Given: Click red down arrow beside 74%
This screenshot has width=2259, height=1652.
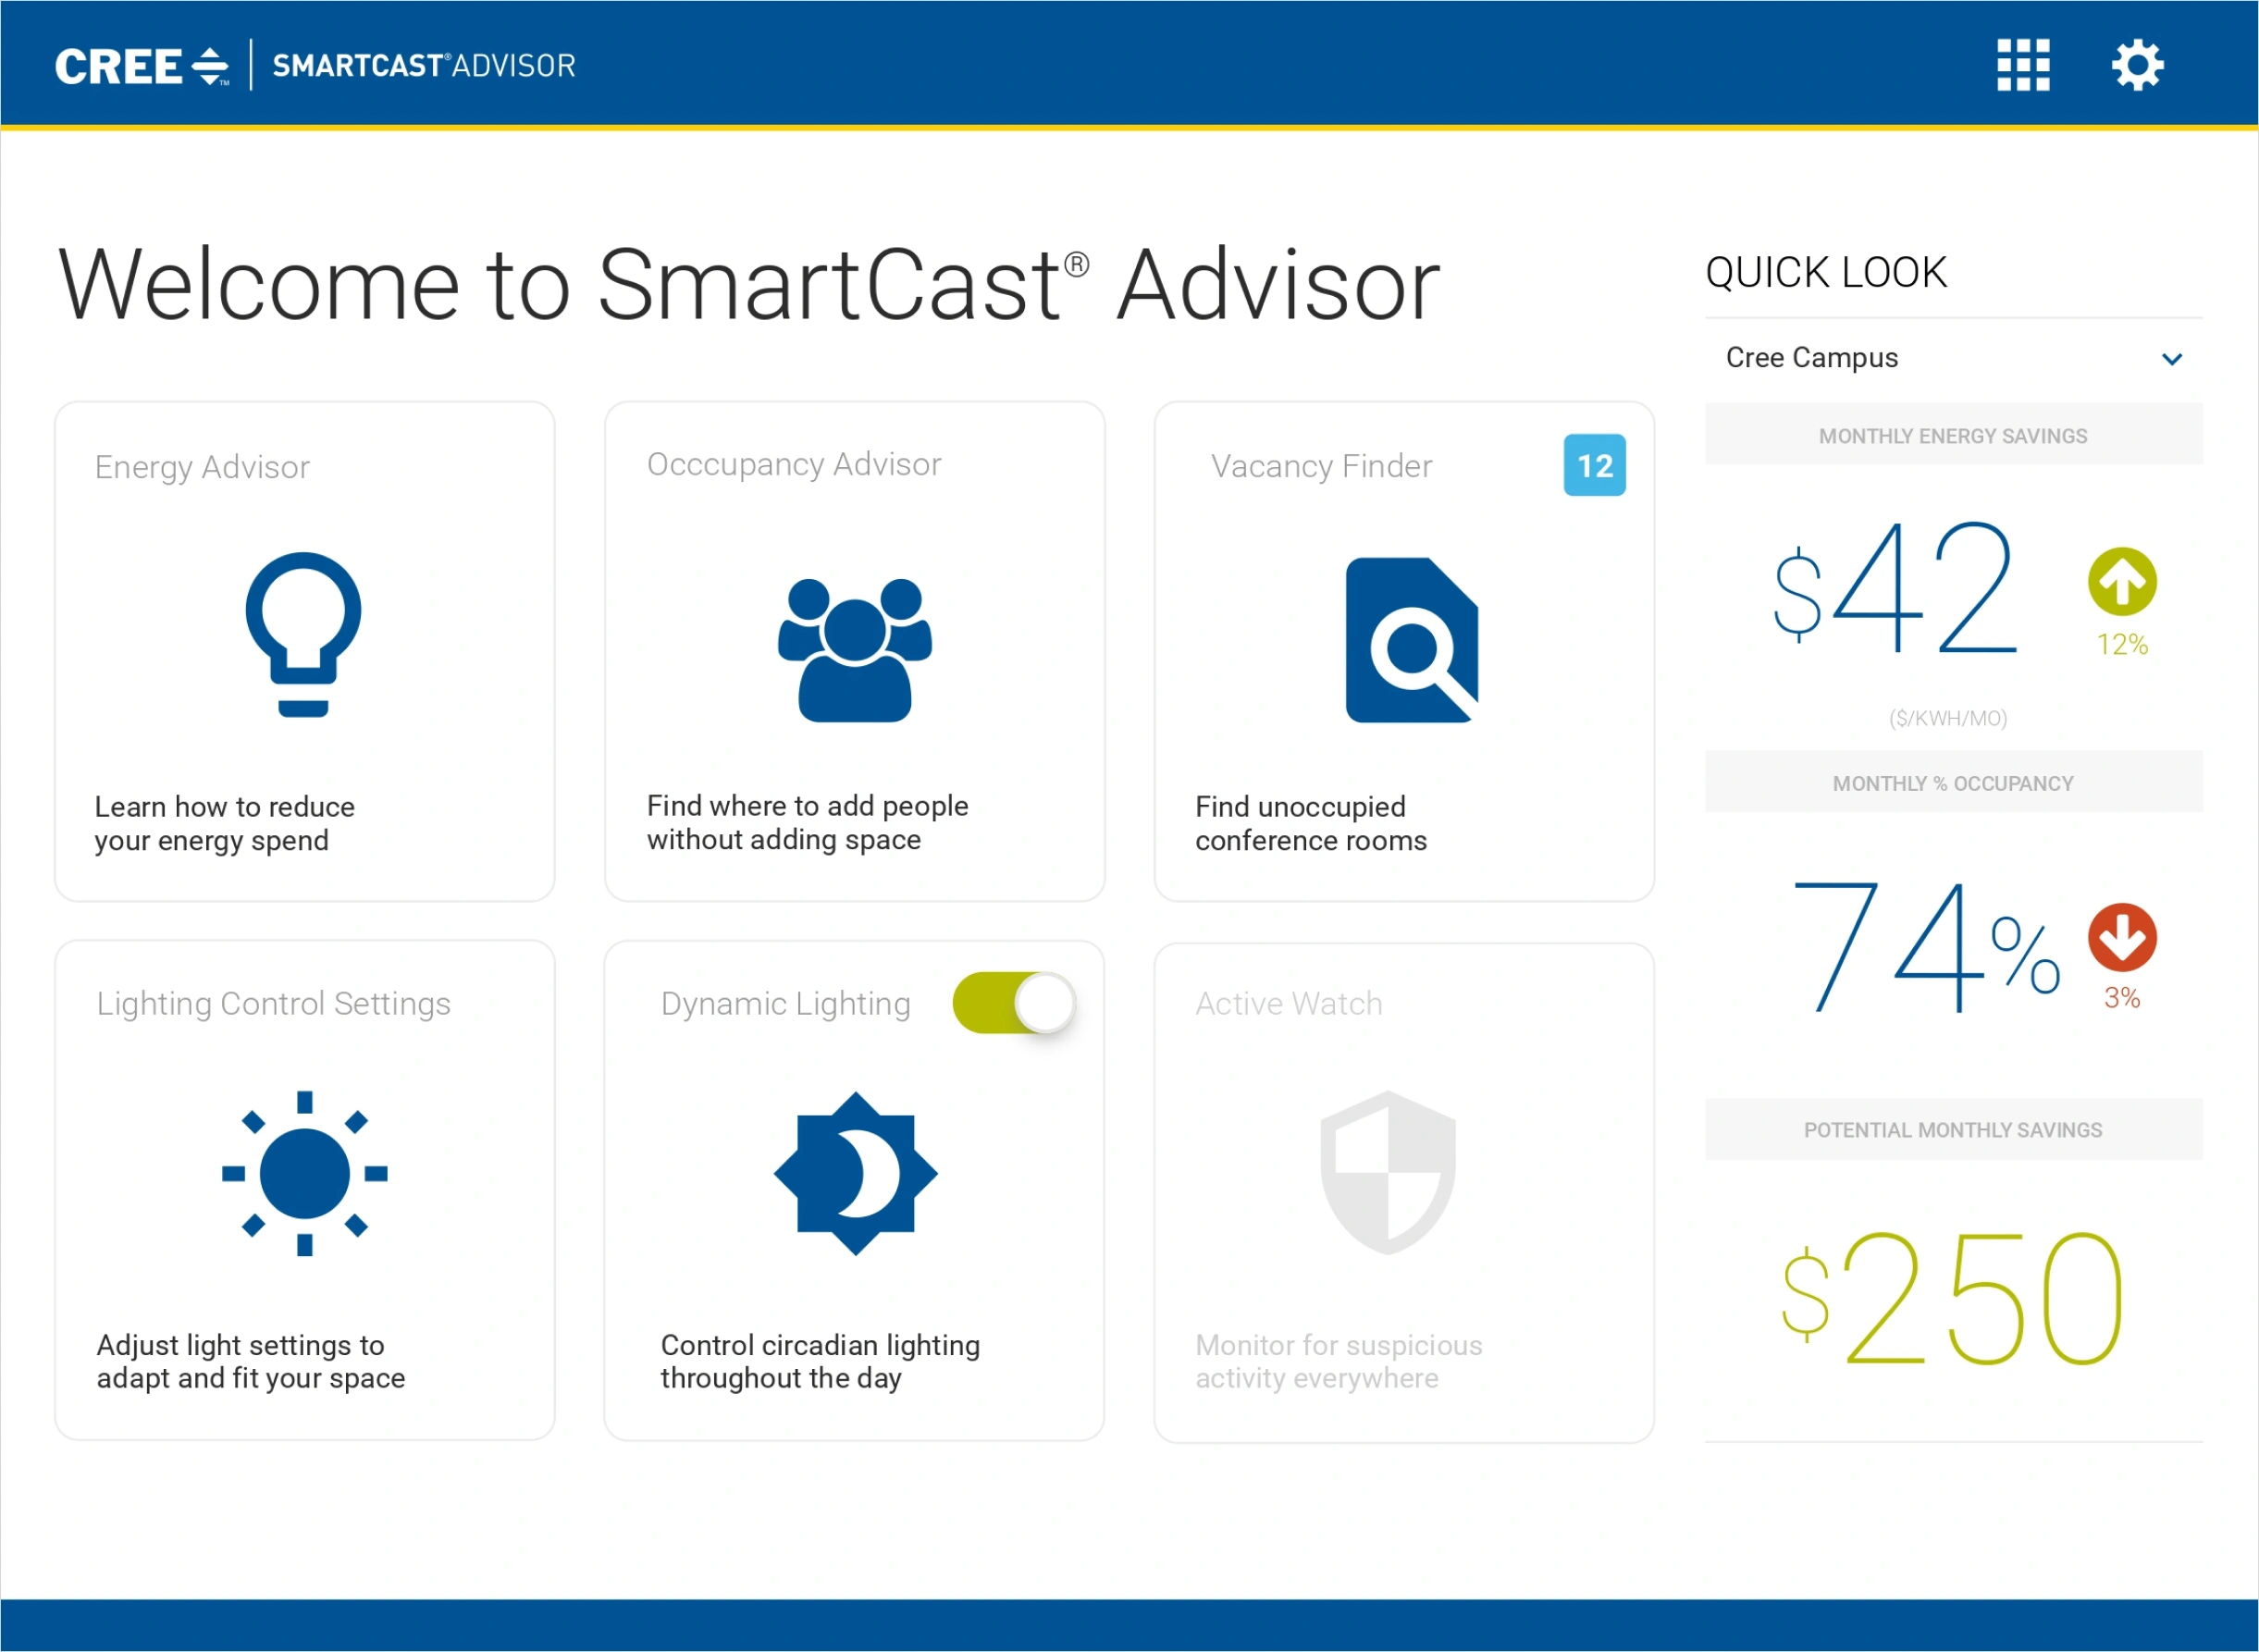Looking at the screenshot, I should (x=2121, y=937).
